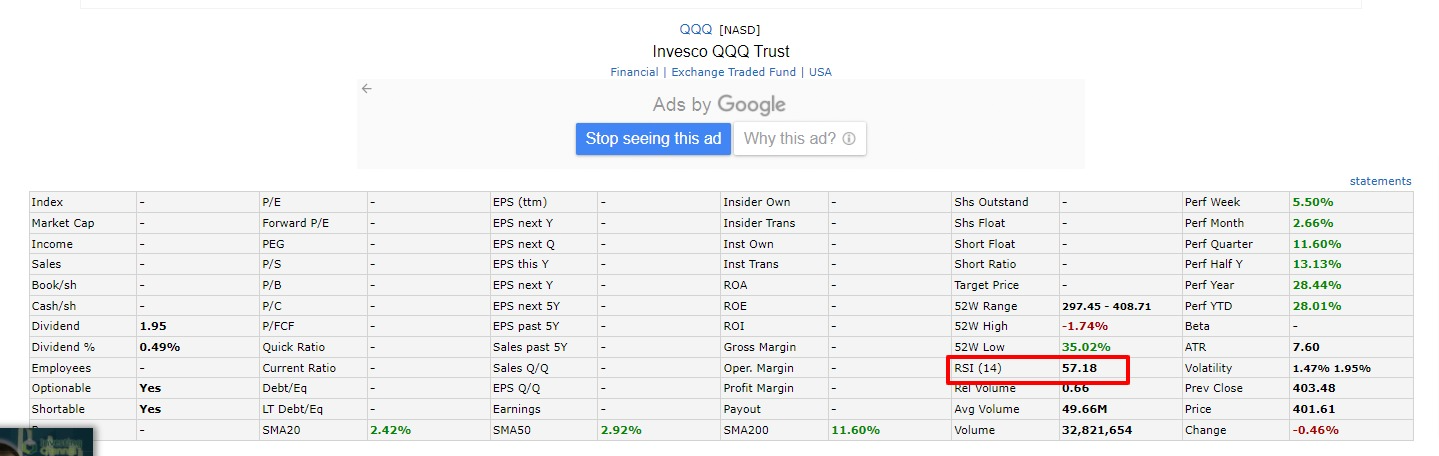Image resolution: width=1439 pixels, height=456 pixels.
Task: Click the Current Ratio label
Action: pos(300,368)
